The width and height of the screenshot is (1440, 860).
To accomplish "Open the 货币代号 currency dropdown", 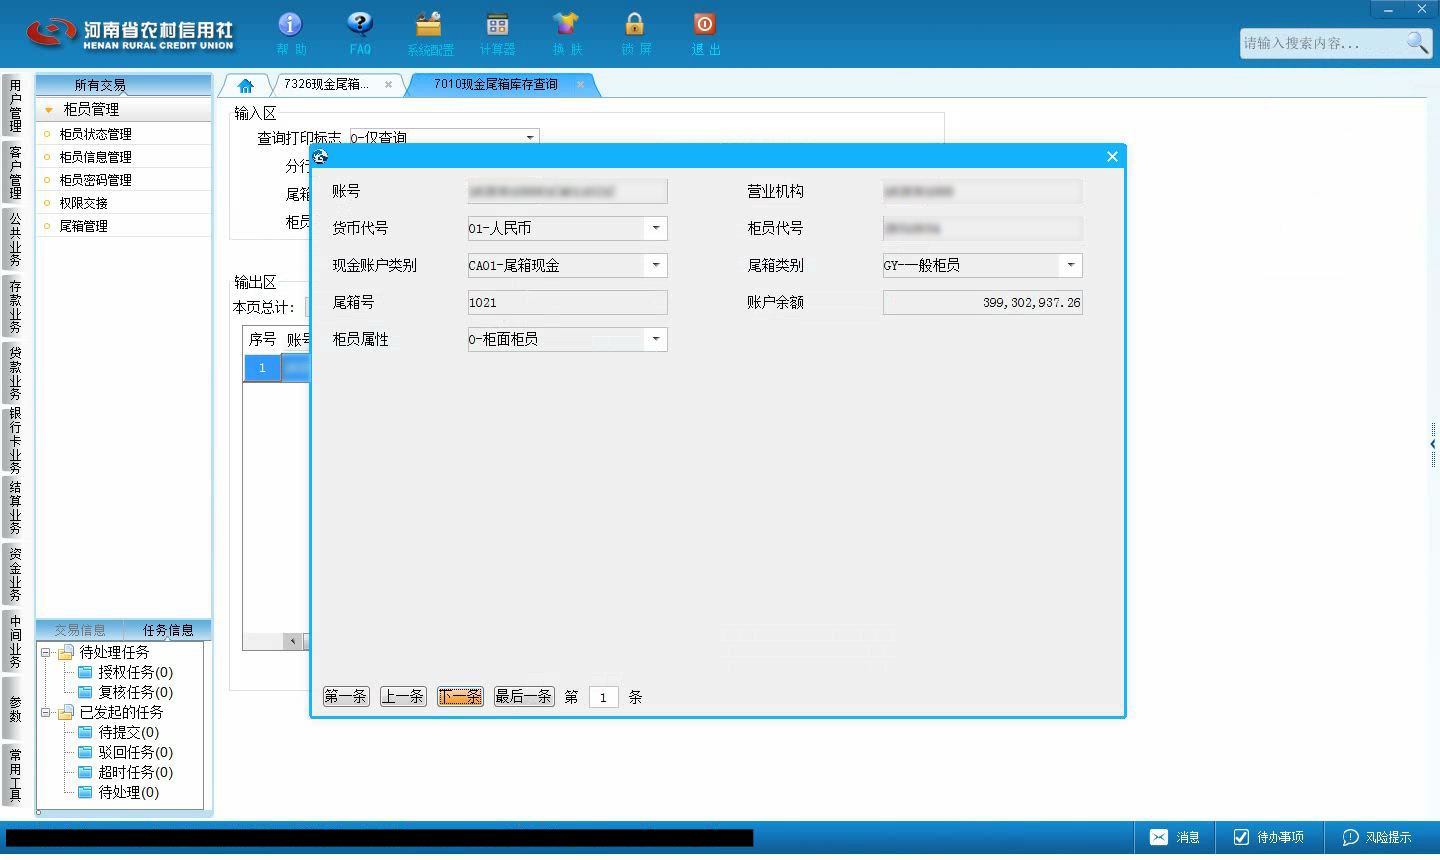I will 656,228.
